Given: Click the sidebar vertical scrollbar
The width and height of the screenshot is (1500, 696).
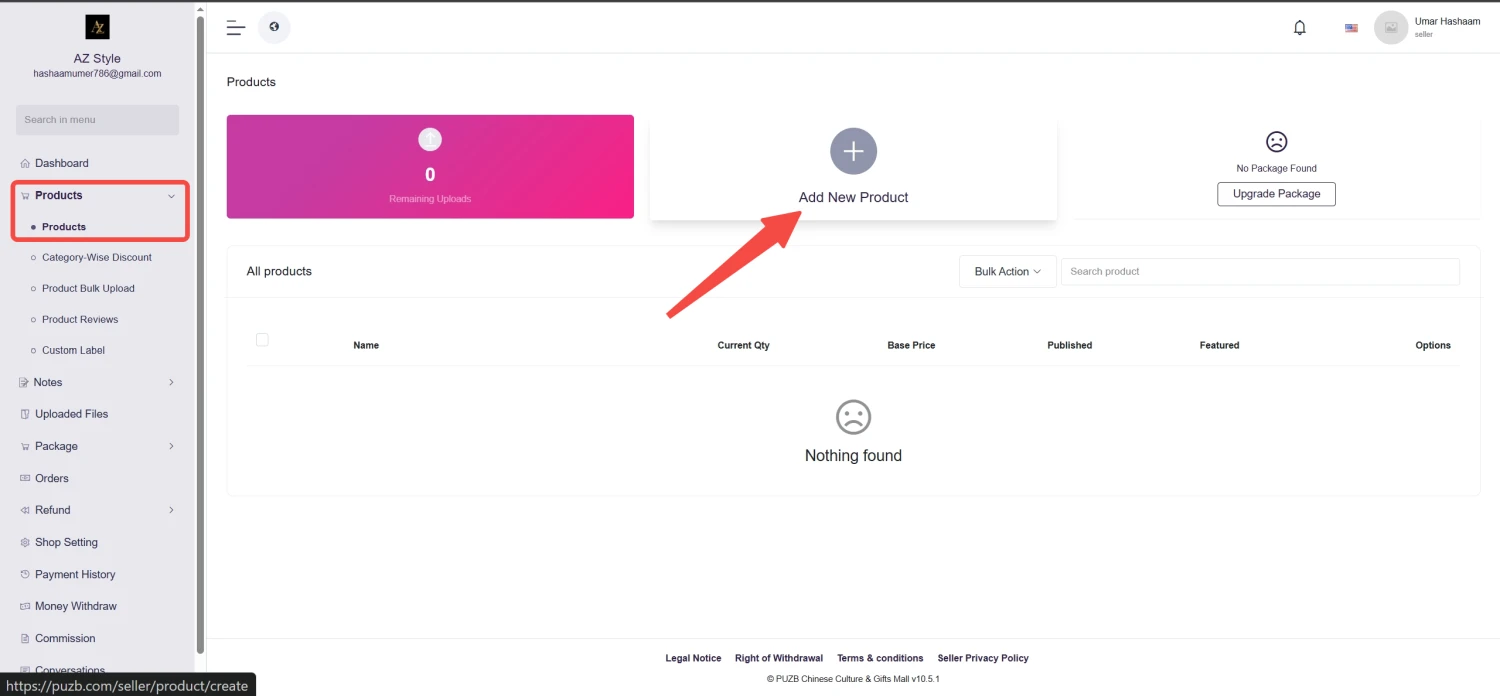Looking at the screenshot, I should [201, 330].
